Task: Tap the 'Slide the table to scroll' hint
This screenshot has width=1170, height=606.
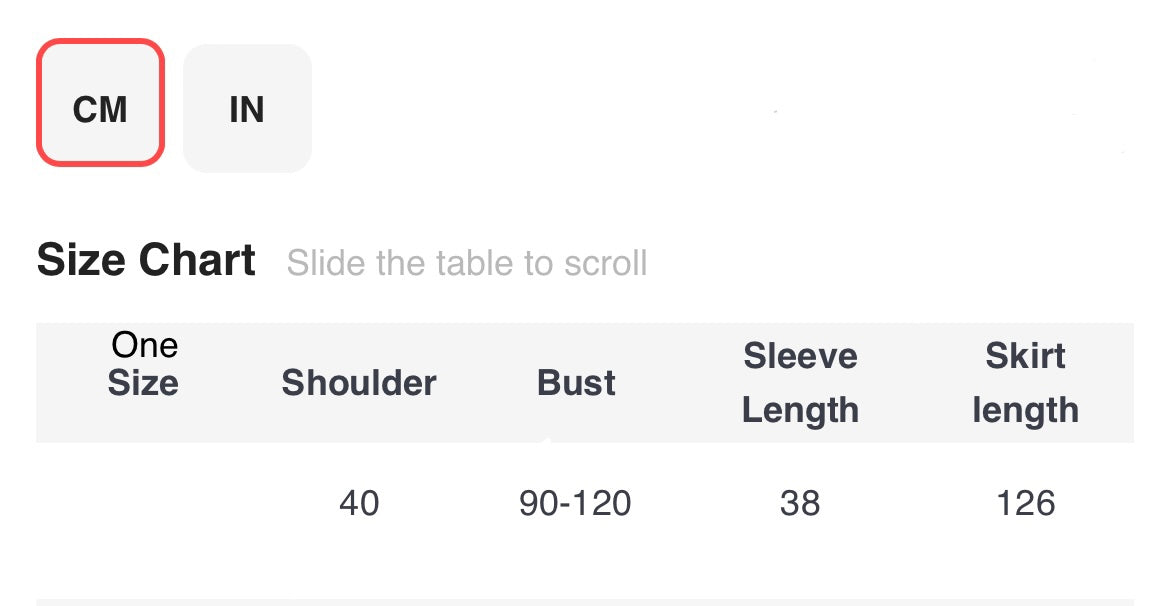Action: (x=467, y=263)
